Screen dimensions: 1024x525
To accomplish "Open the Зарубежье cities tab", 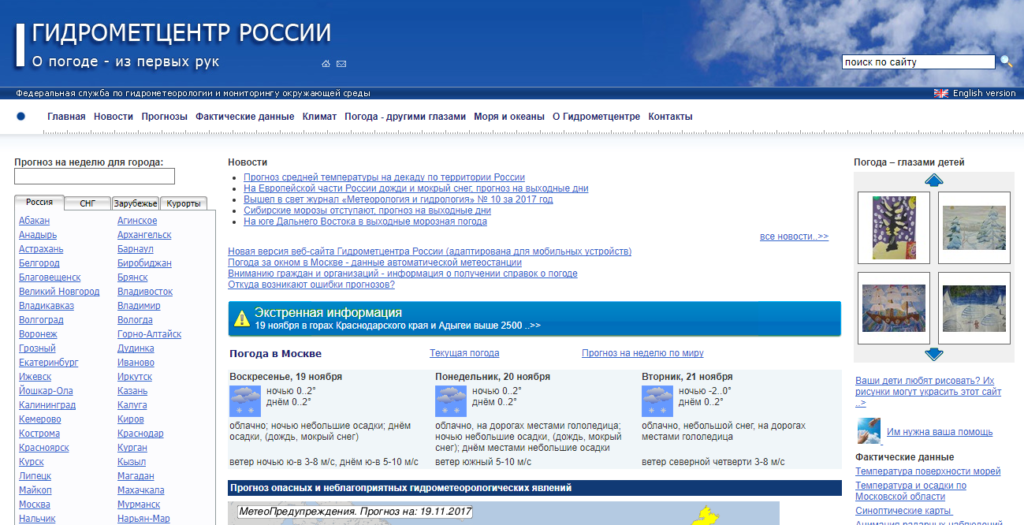I will tap(135, 203).
